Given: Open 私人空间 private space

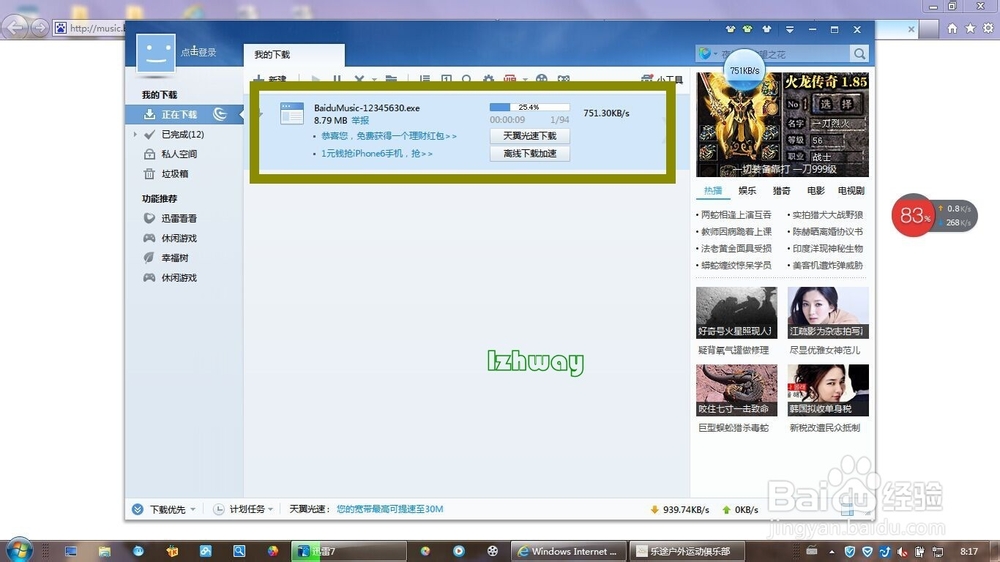Looking at the screenshot, I should [x=179, y=154].
